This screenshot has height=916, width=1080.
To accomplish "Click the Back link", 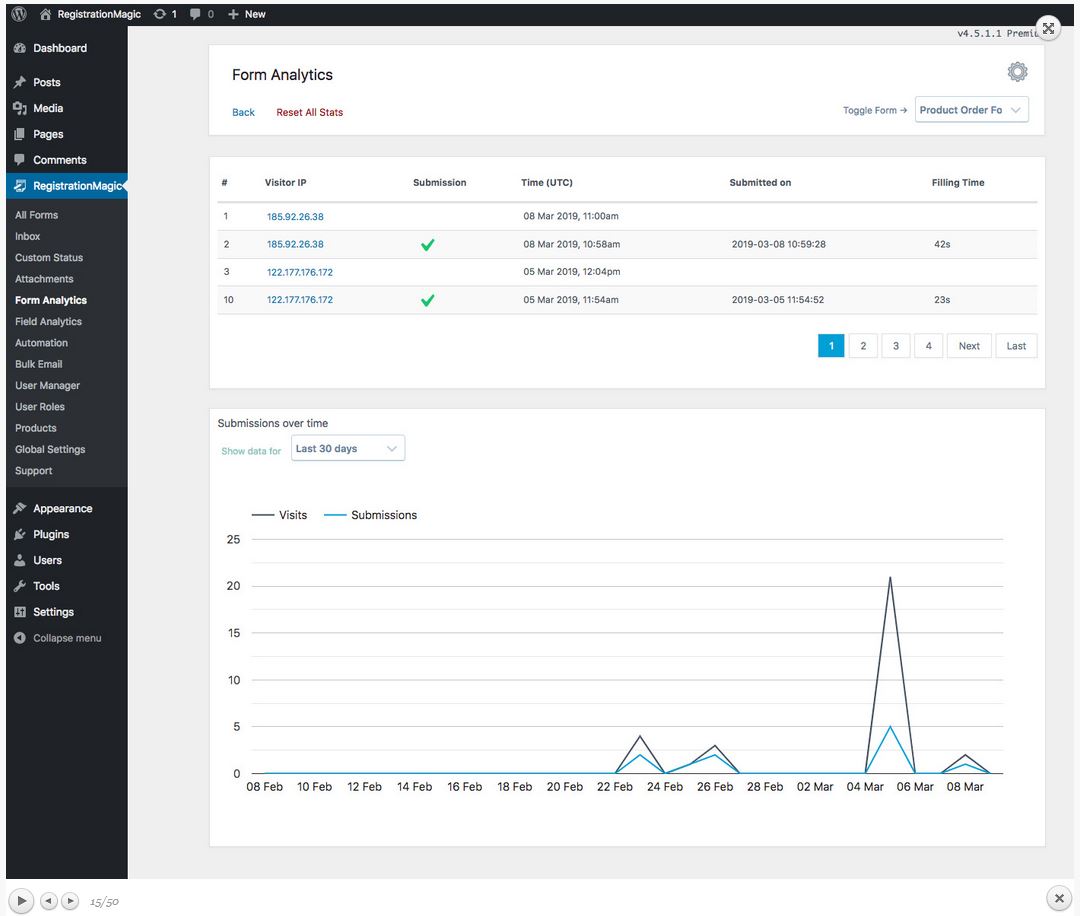I will tap(243, 112).
